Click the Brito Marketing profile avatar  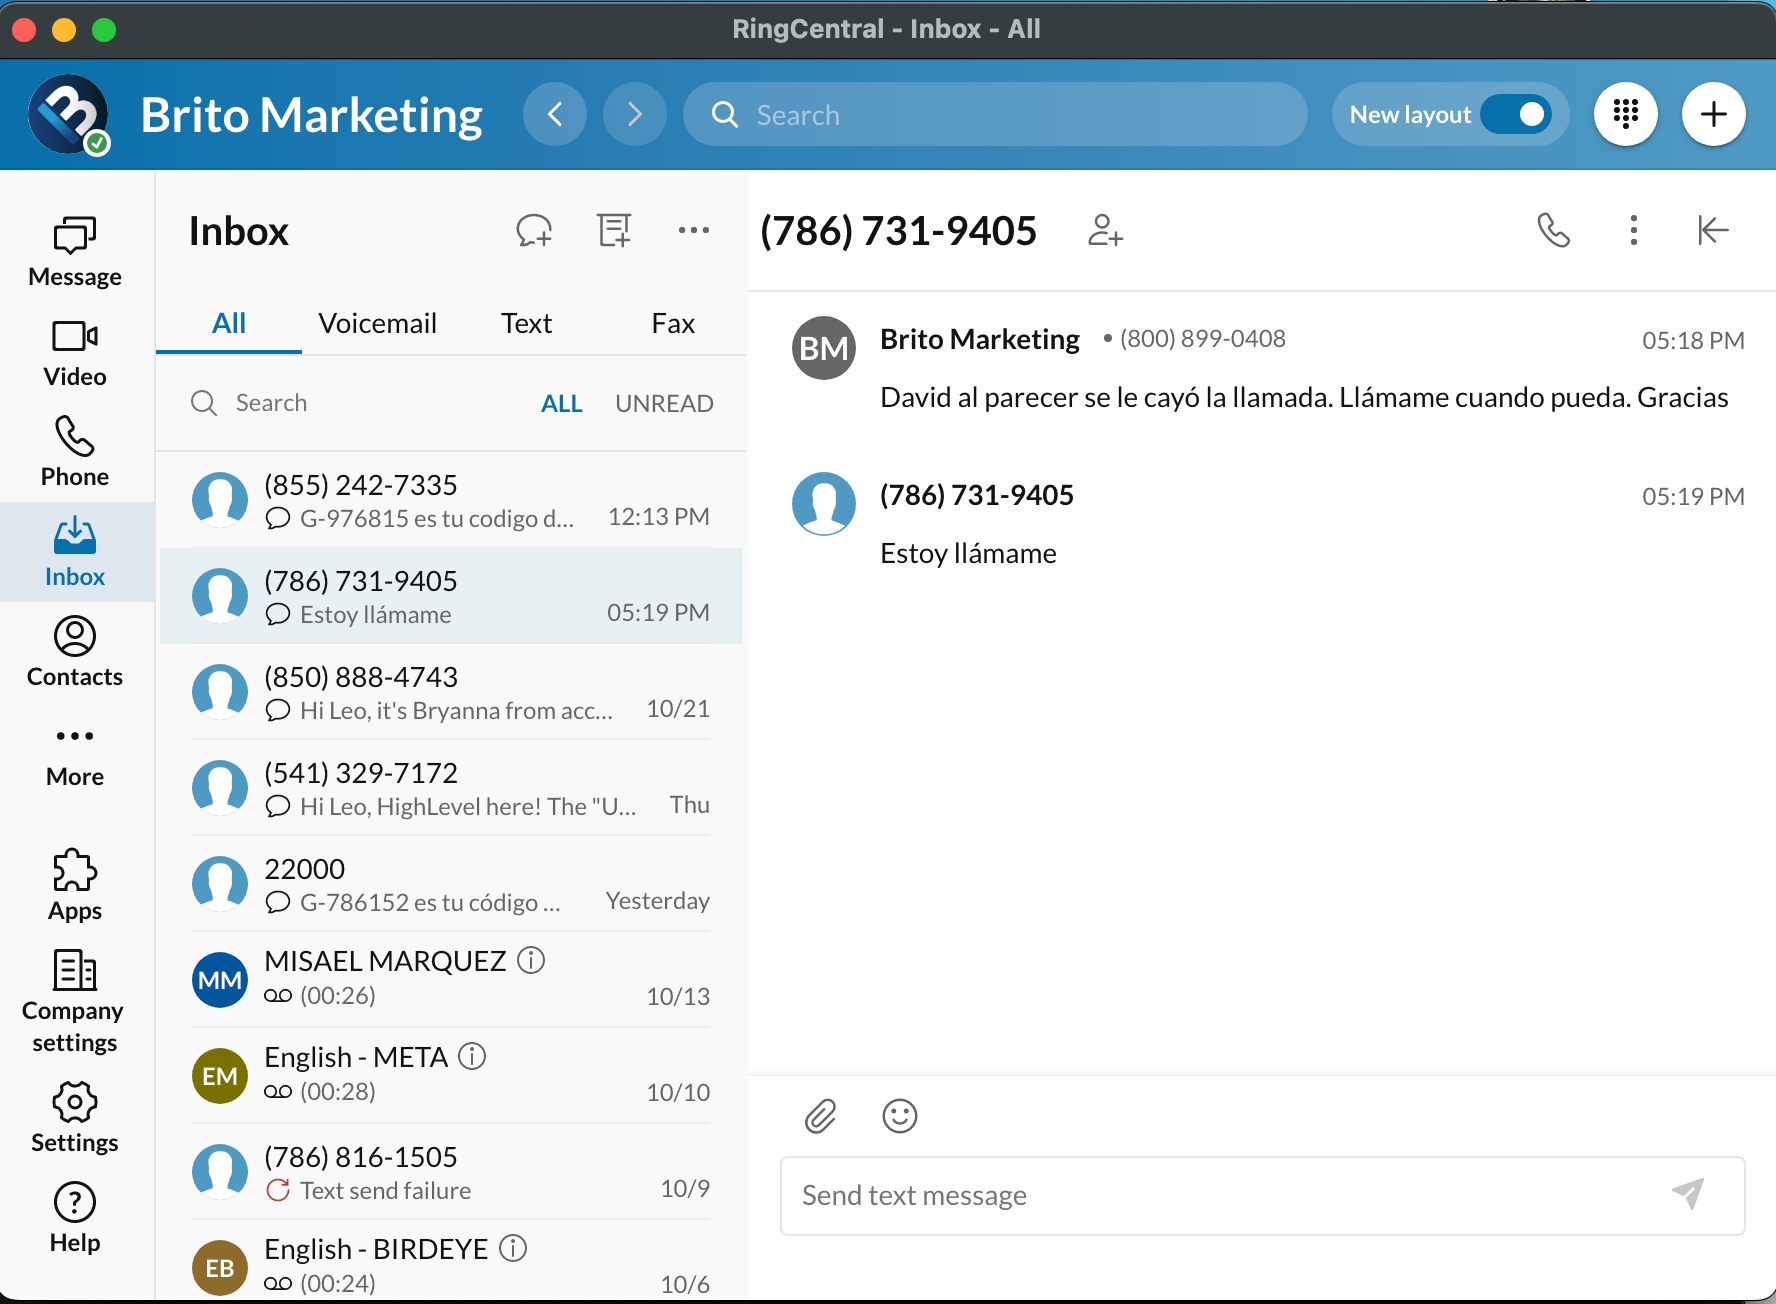(68, 114)
